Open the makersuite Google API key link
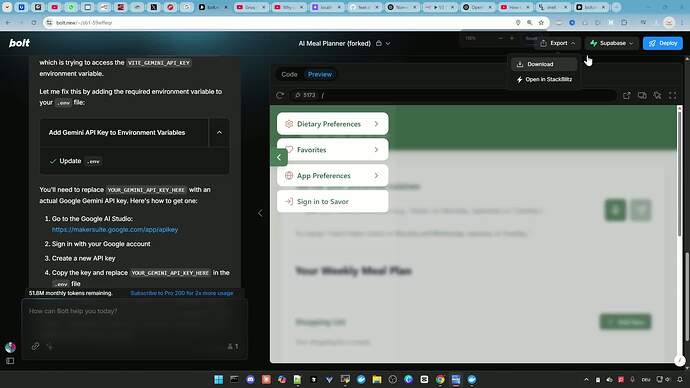Screen dimensions: 690x388 (115, 230)
